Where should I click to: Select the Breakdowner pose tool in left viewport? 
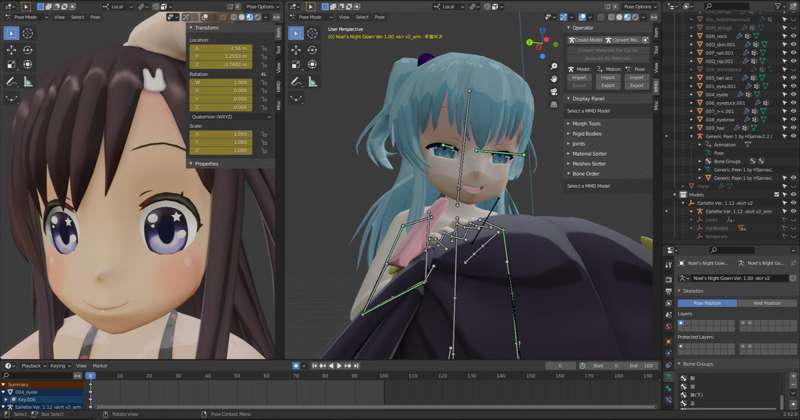coord(11,98)
